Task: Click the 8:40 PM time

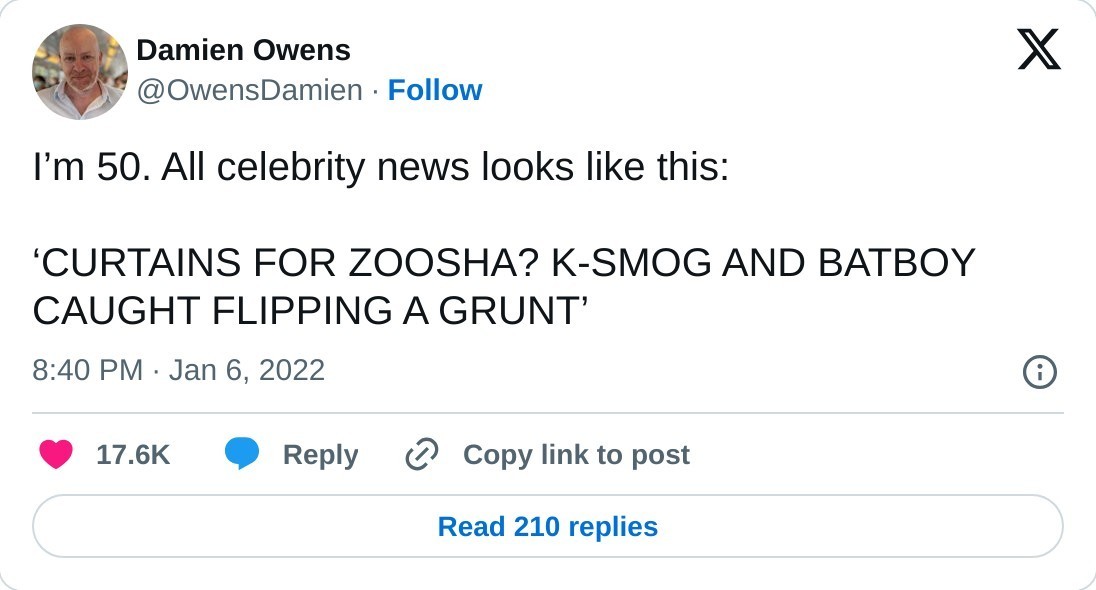Action: pos(88,371)
